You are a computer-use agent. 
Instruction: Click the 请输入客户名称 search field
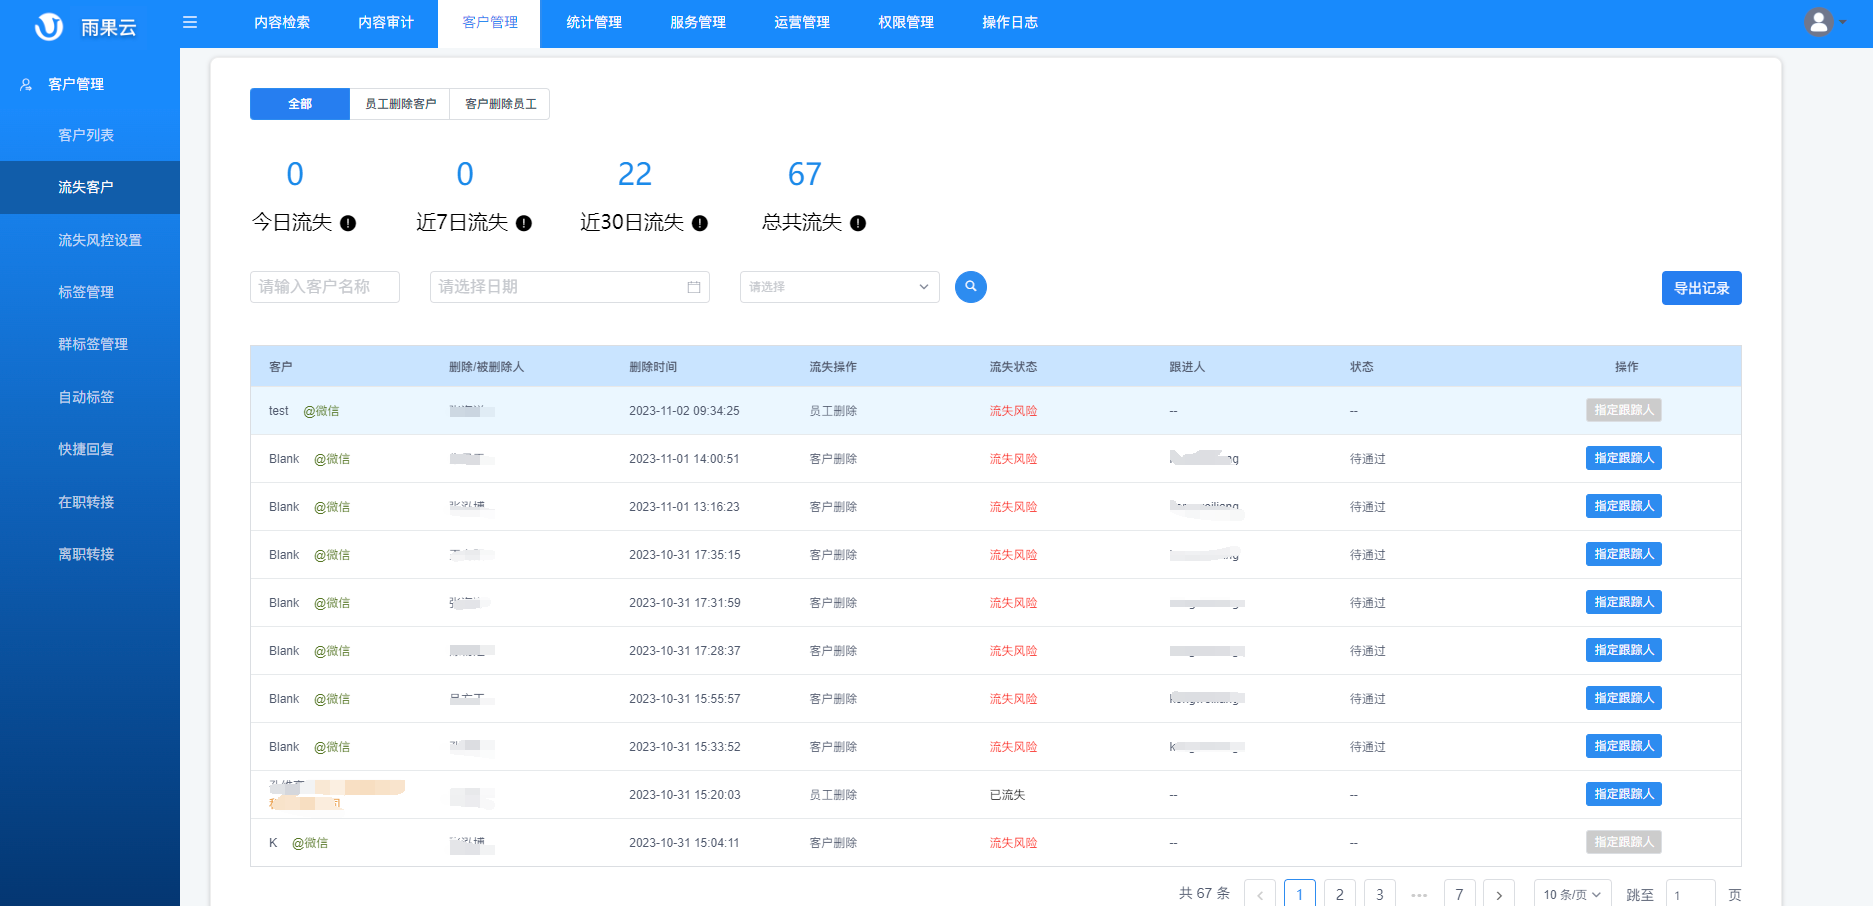coord(325,287)
